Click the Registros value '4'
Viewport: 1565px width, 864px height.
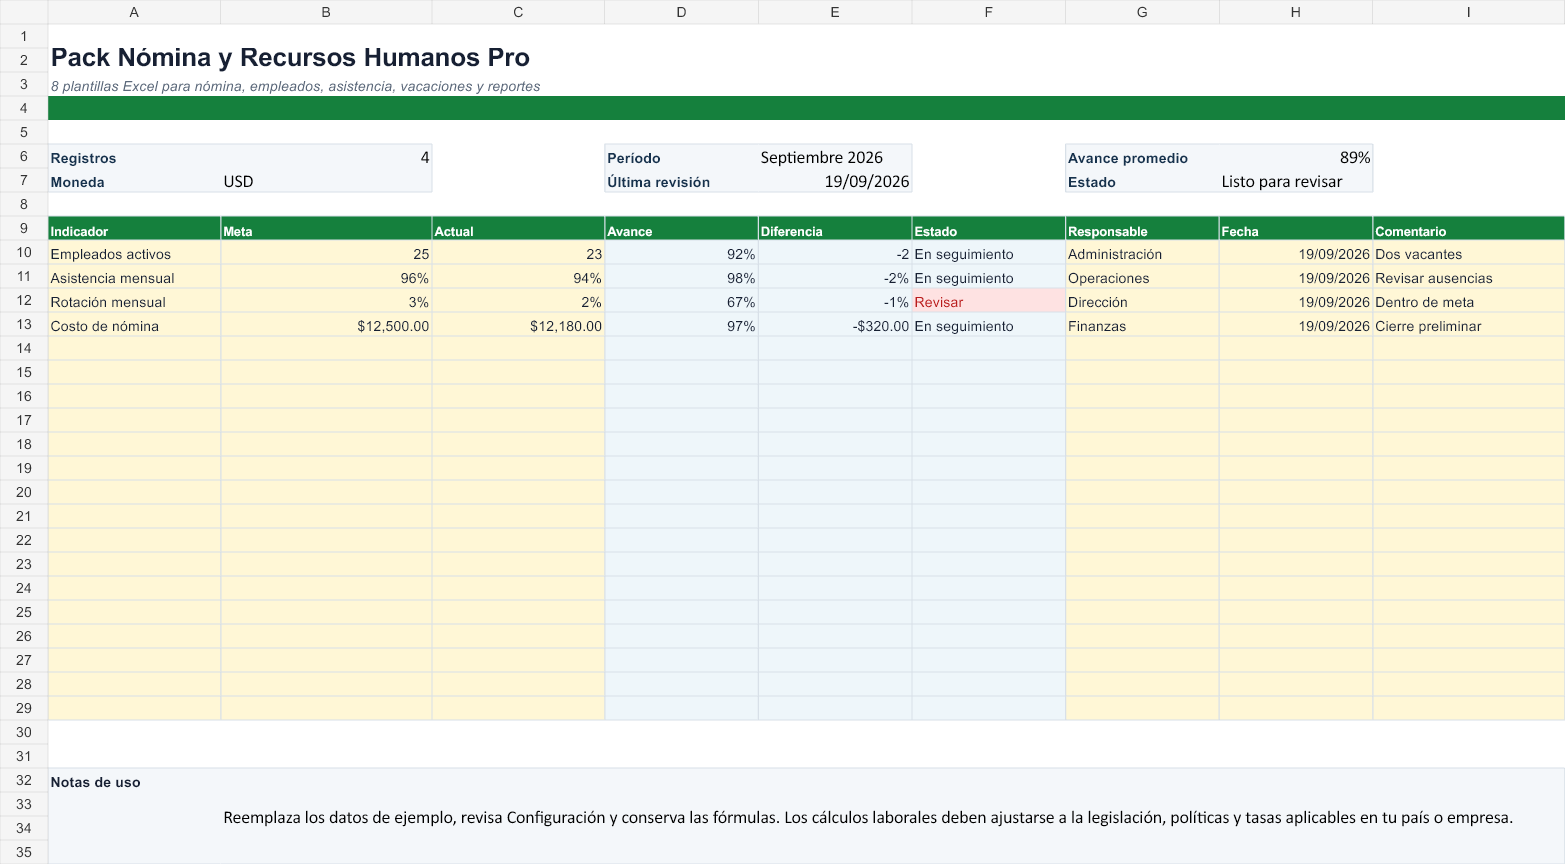[326, 157]
